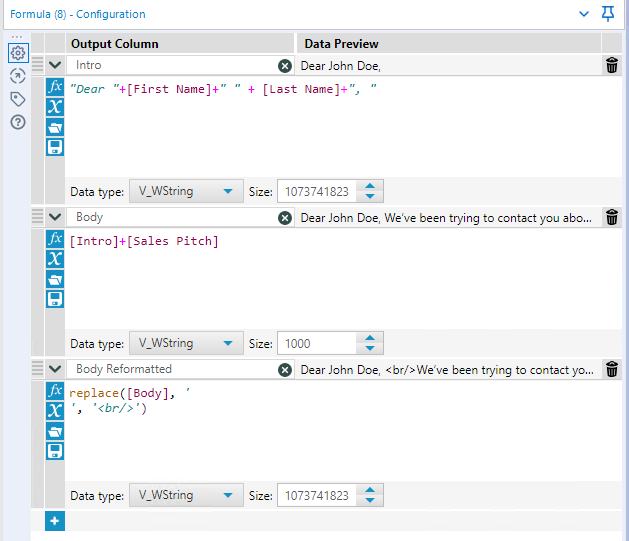The width and height of the screenshot is (629, 541).
Task: Open fx functions for Body Reformatted expression
Action: (x=55, y=391)
